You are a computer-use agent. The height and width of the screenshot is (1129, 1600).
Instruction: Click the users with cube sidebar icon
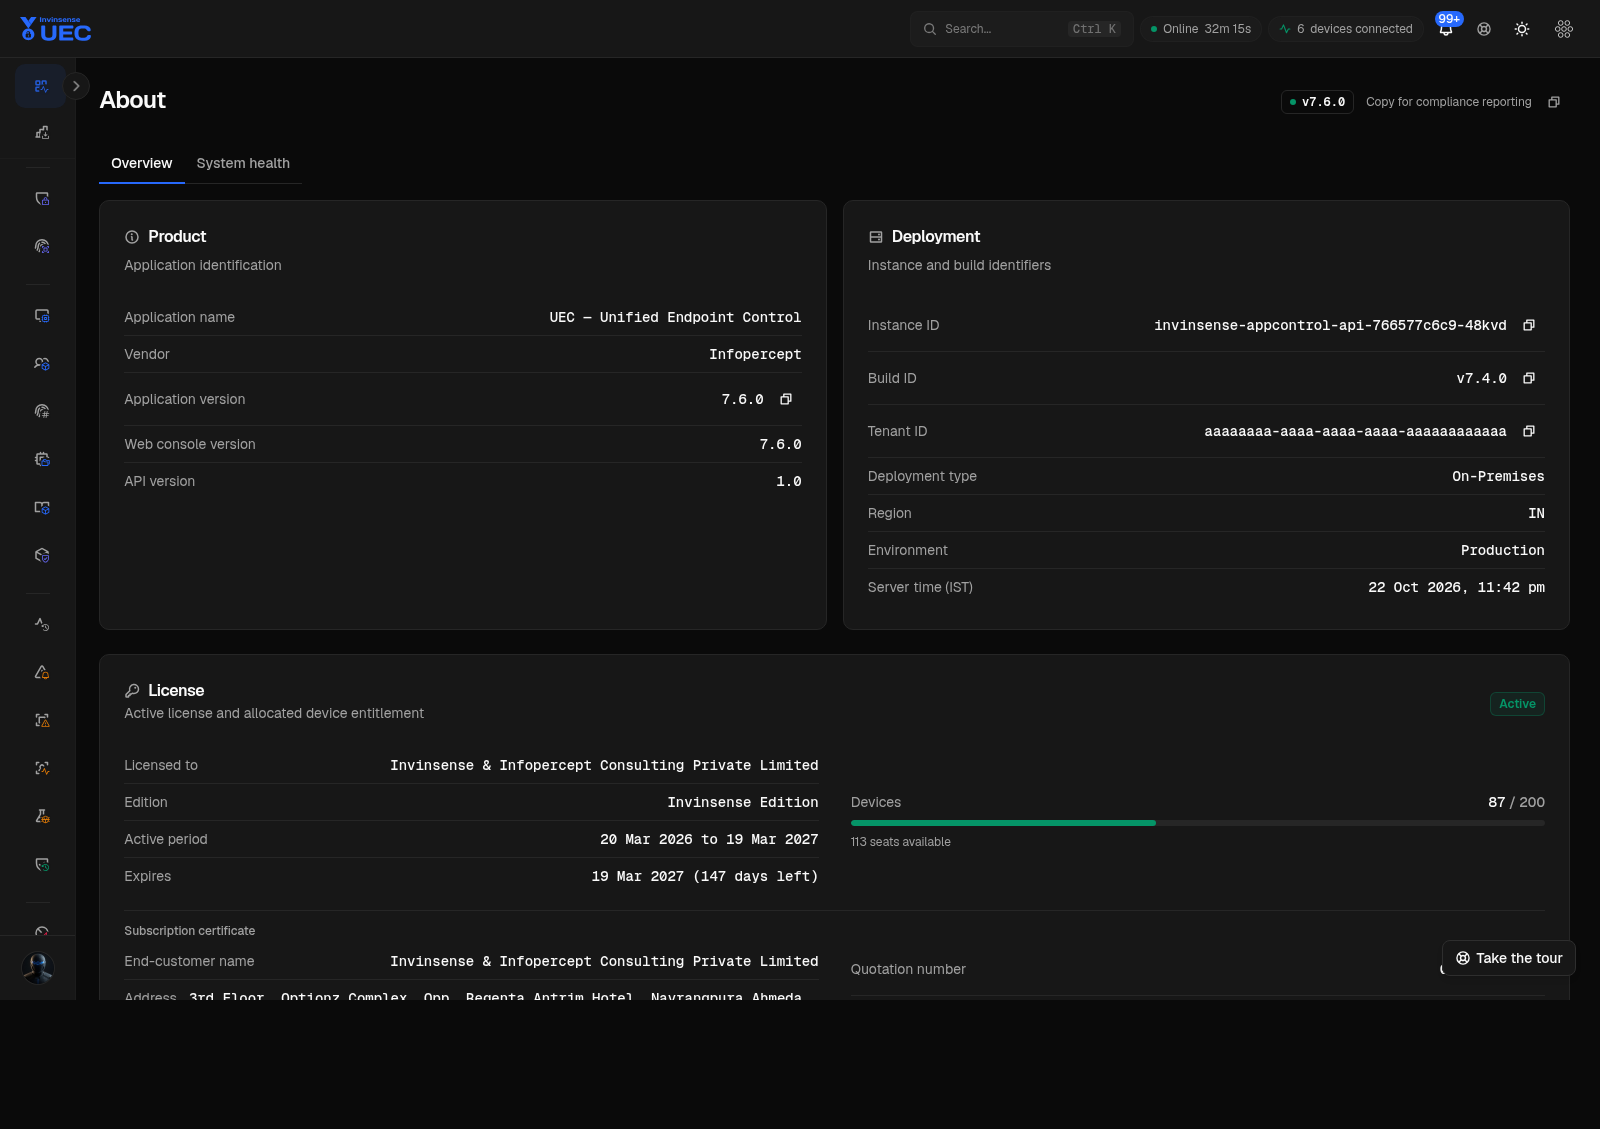pyautogui.click(x=41, y=363)
